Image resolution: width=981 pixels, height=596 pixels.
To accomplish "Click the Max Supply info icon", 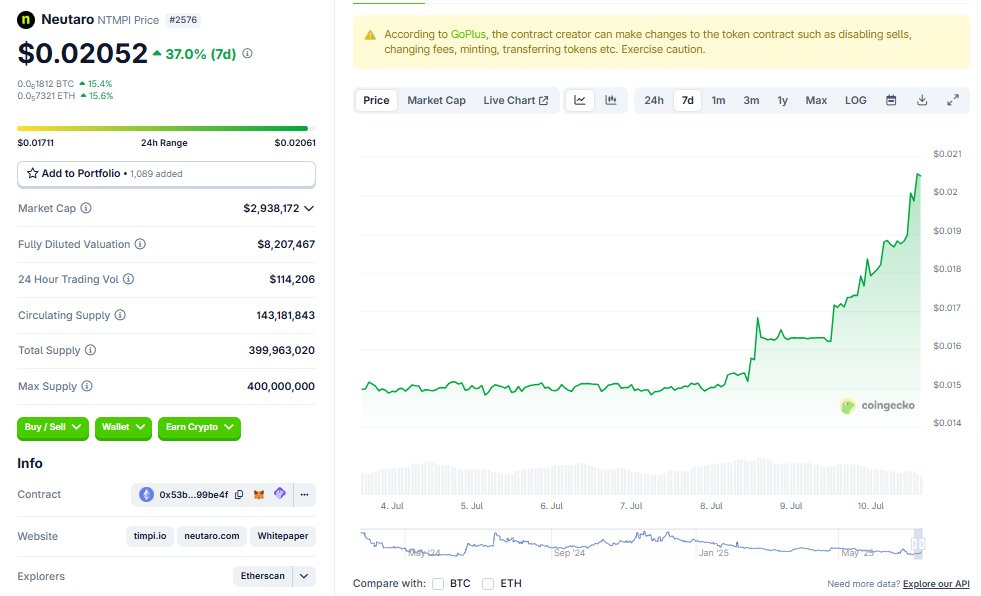I will click(87, 386).
